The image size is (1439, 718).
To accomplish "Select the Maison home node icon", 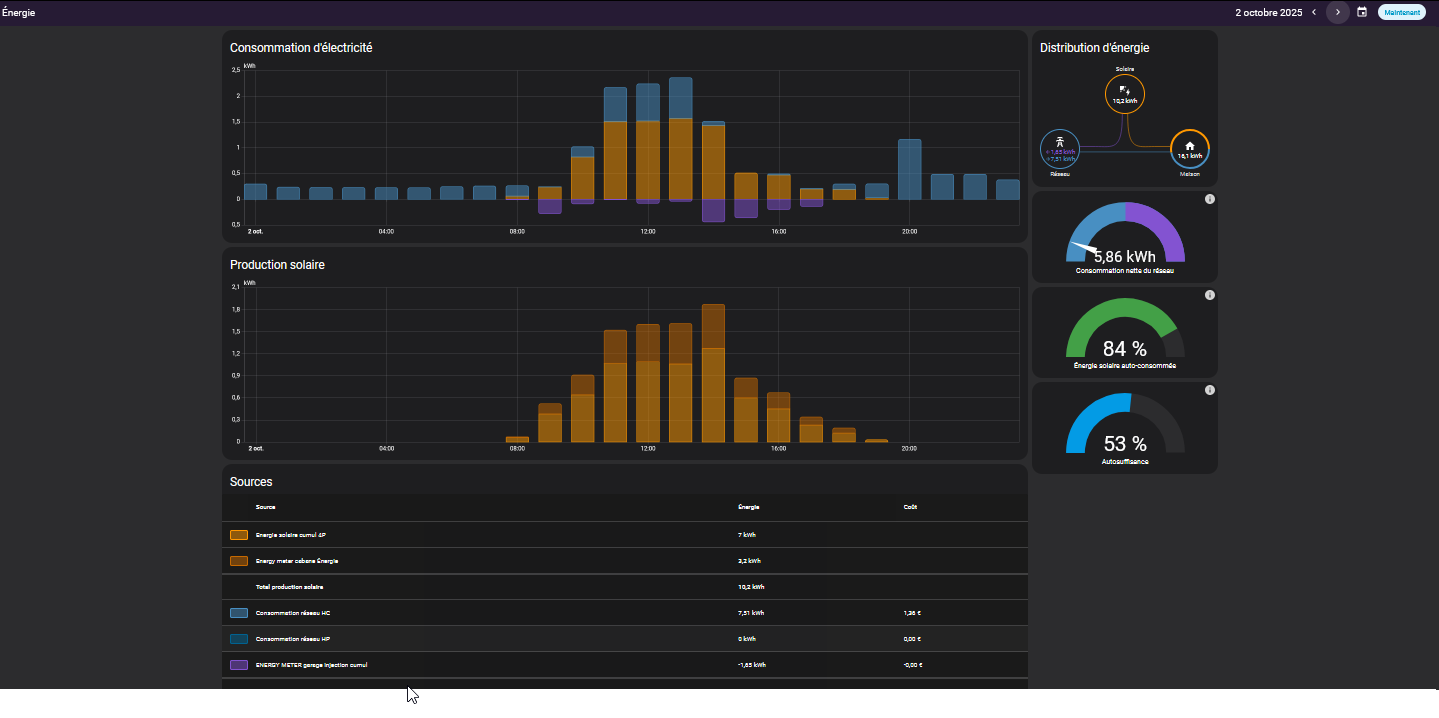I will [x=1189, y=149].
